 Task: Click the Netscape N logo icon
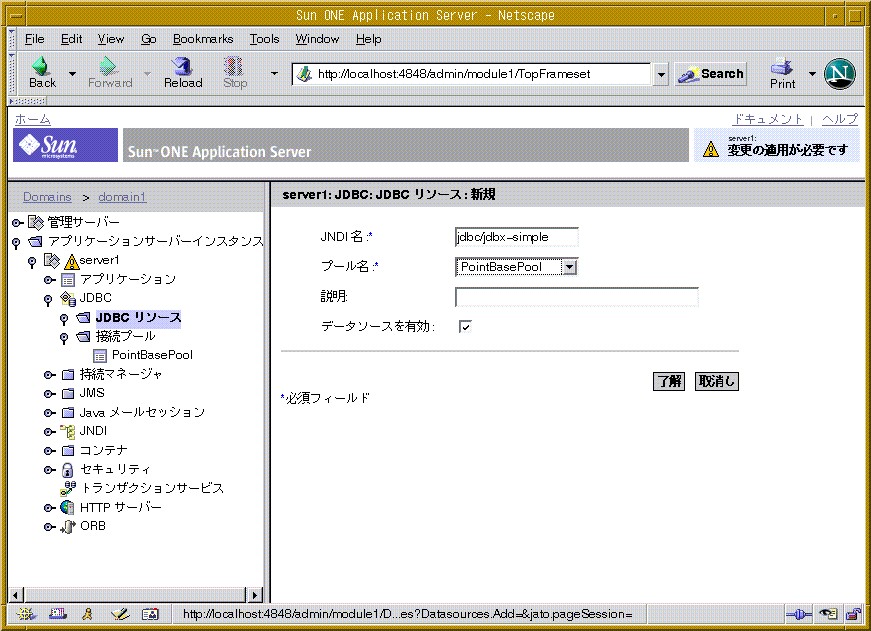click(839, 73)
